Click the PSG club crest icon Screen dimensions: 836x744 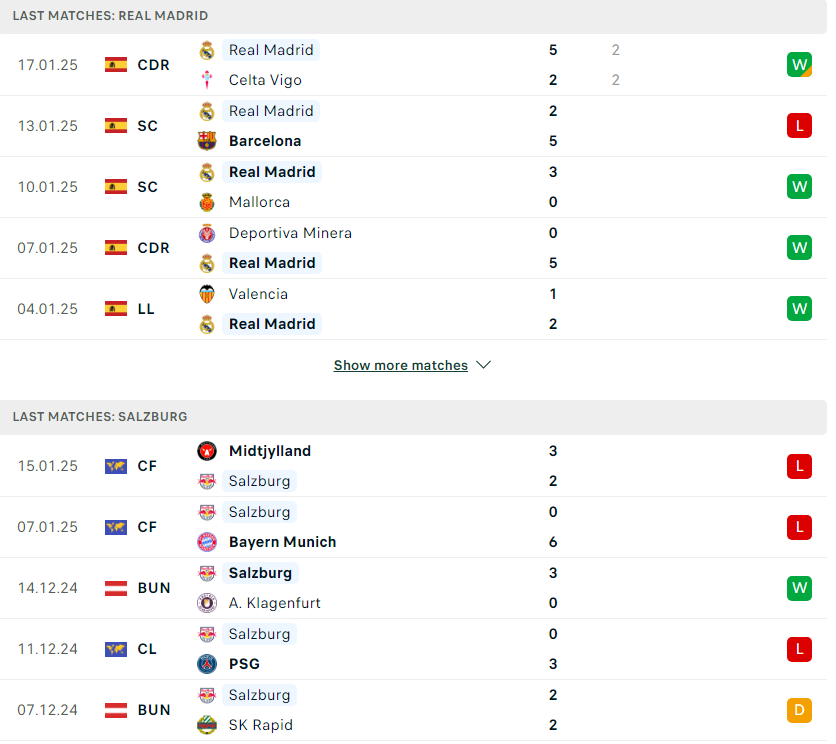tap(207, 665)
